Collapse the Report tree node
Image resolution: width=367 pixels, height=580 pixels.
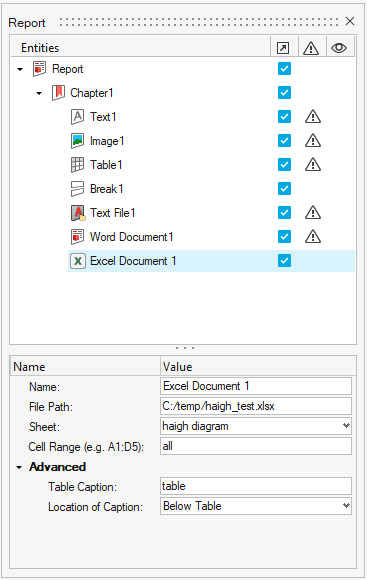pos(20,69)
